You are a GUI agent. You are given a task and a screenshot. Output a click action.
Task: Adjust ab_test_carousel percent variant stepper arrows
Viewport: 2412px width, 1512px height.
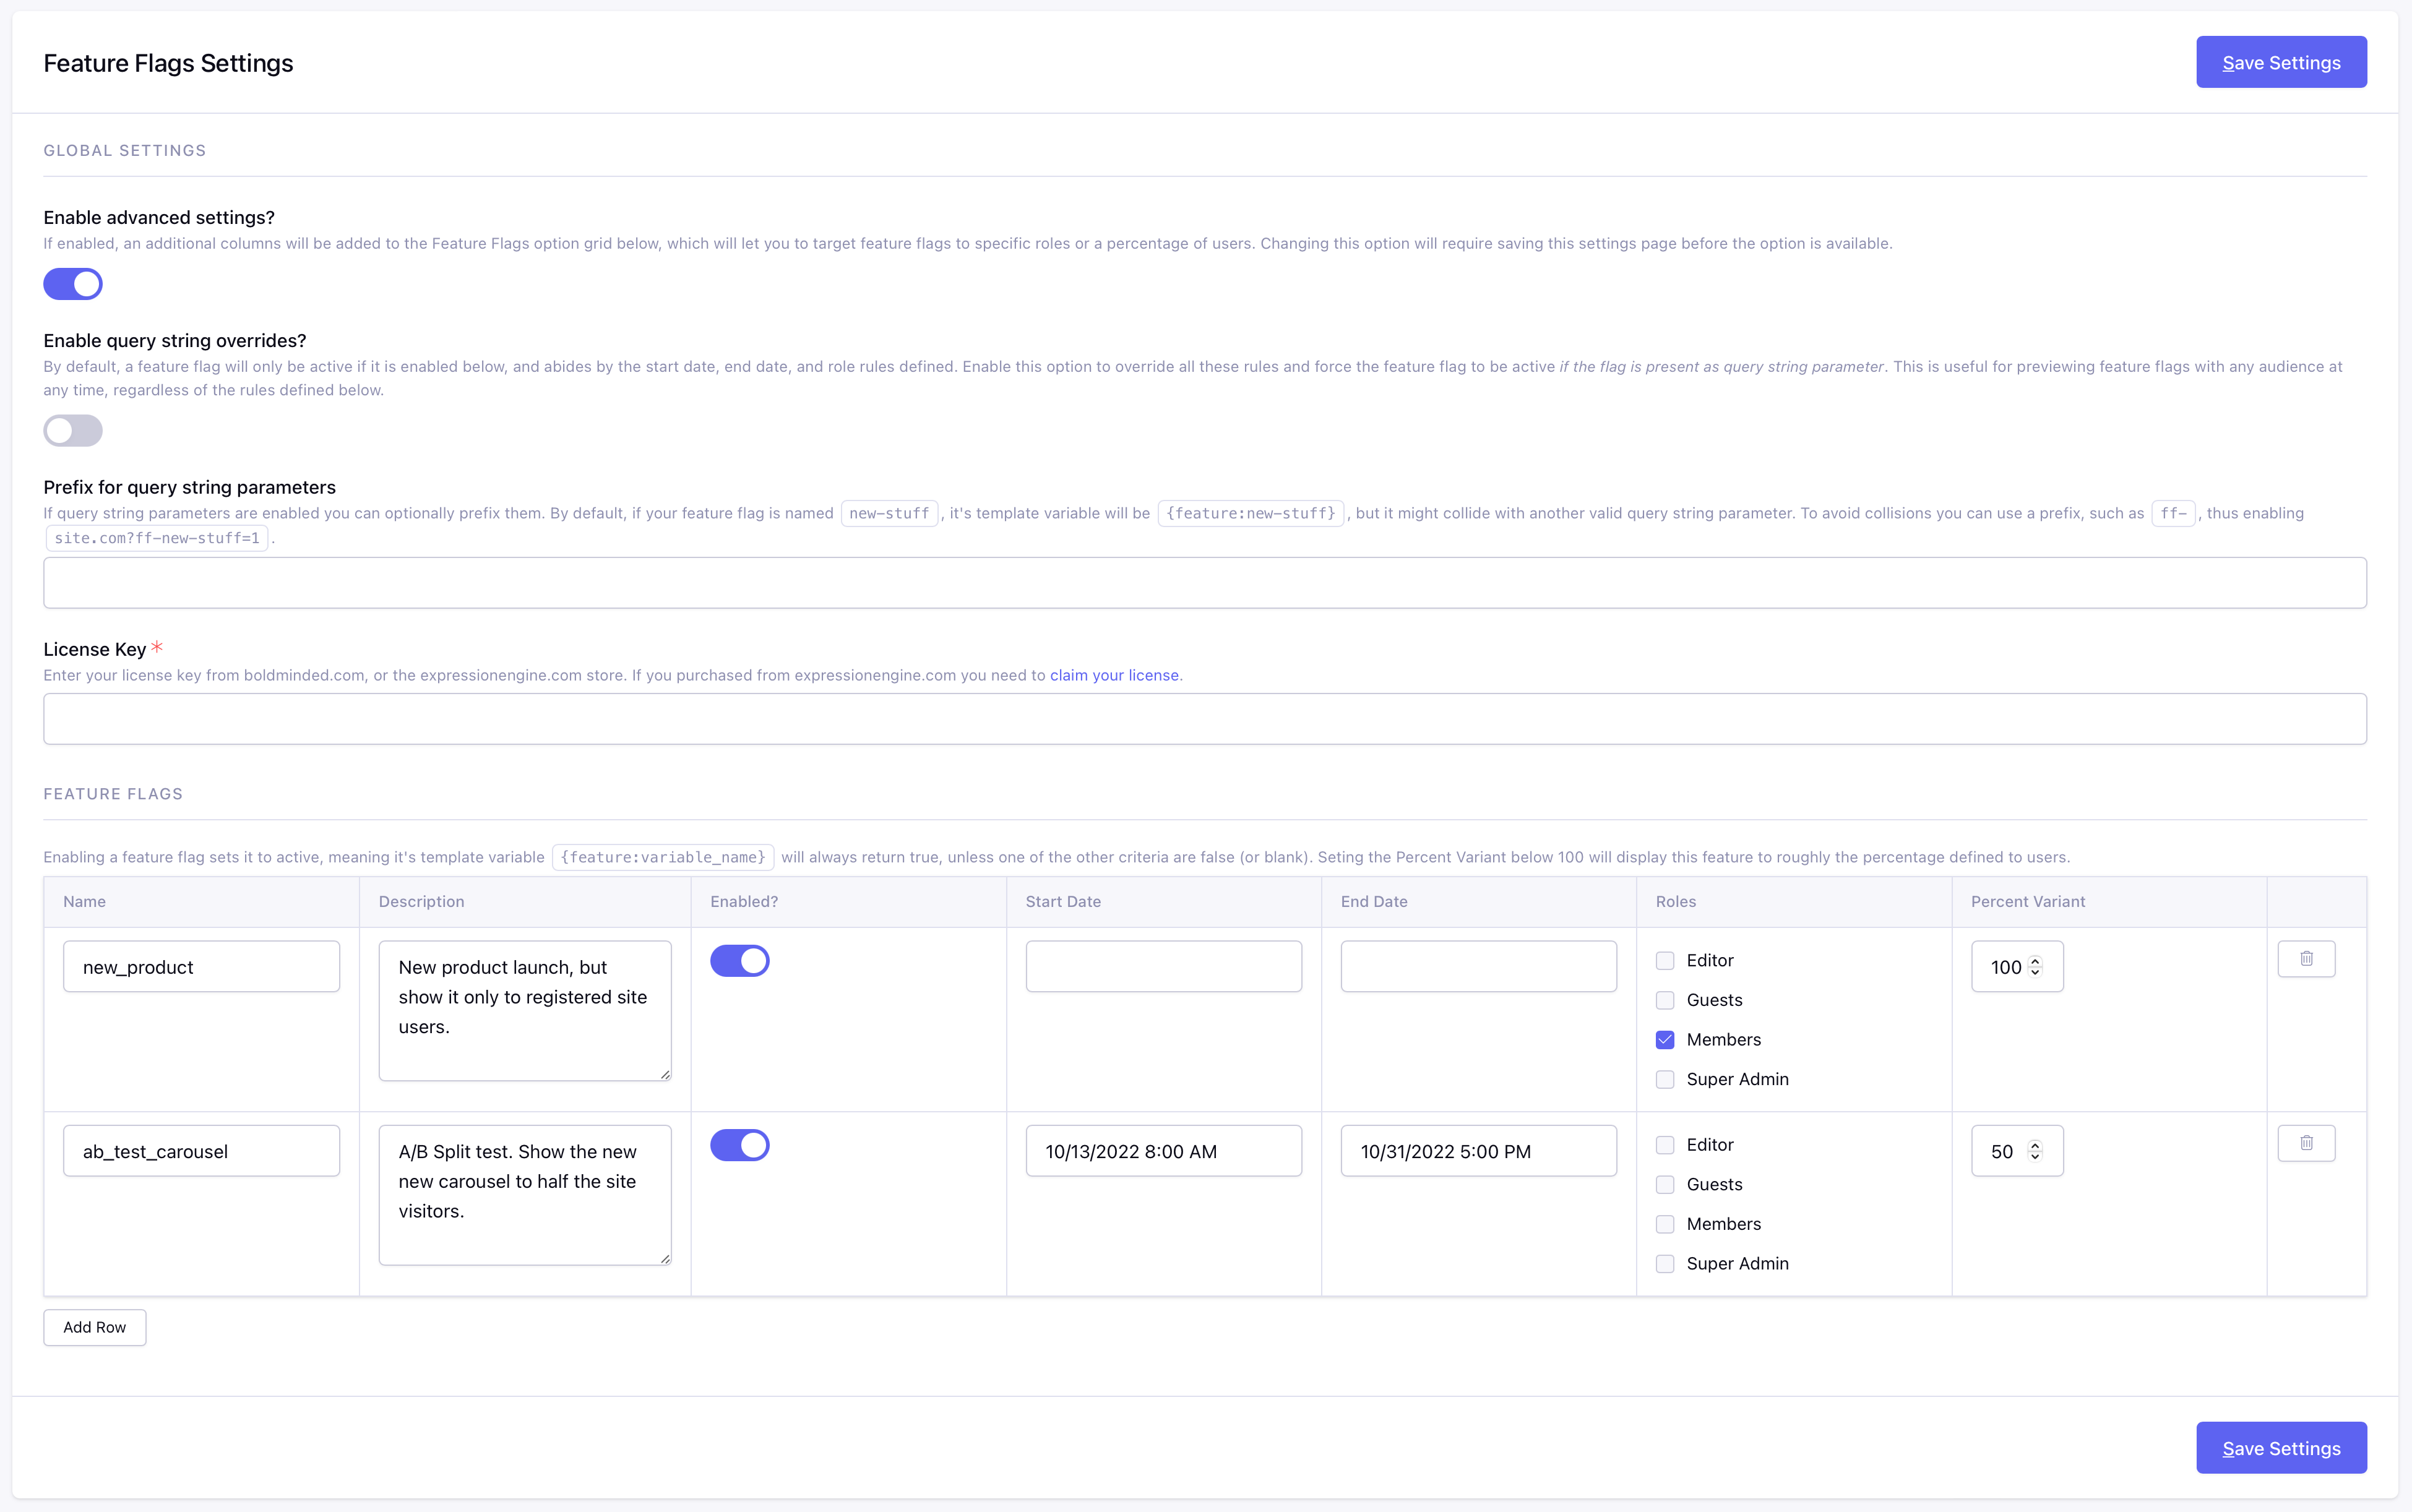2034,1151
